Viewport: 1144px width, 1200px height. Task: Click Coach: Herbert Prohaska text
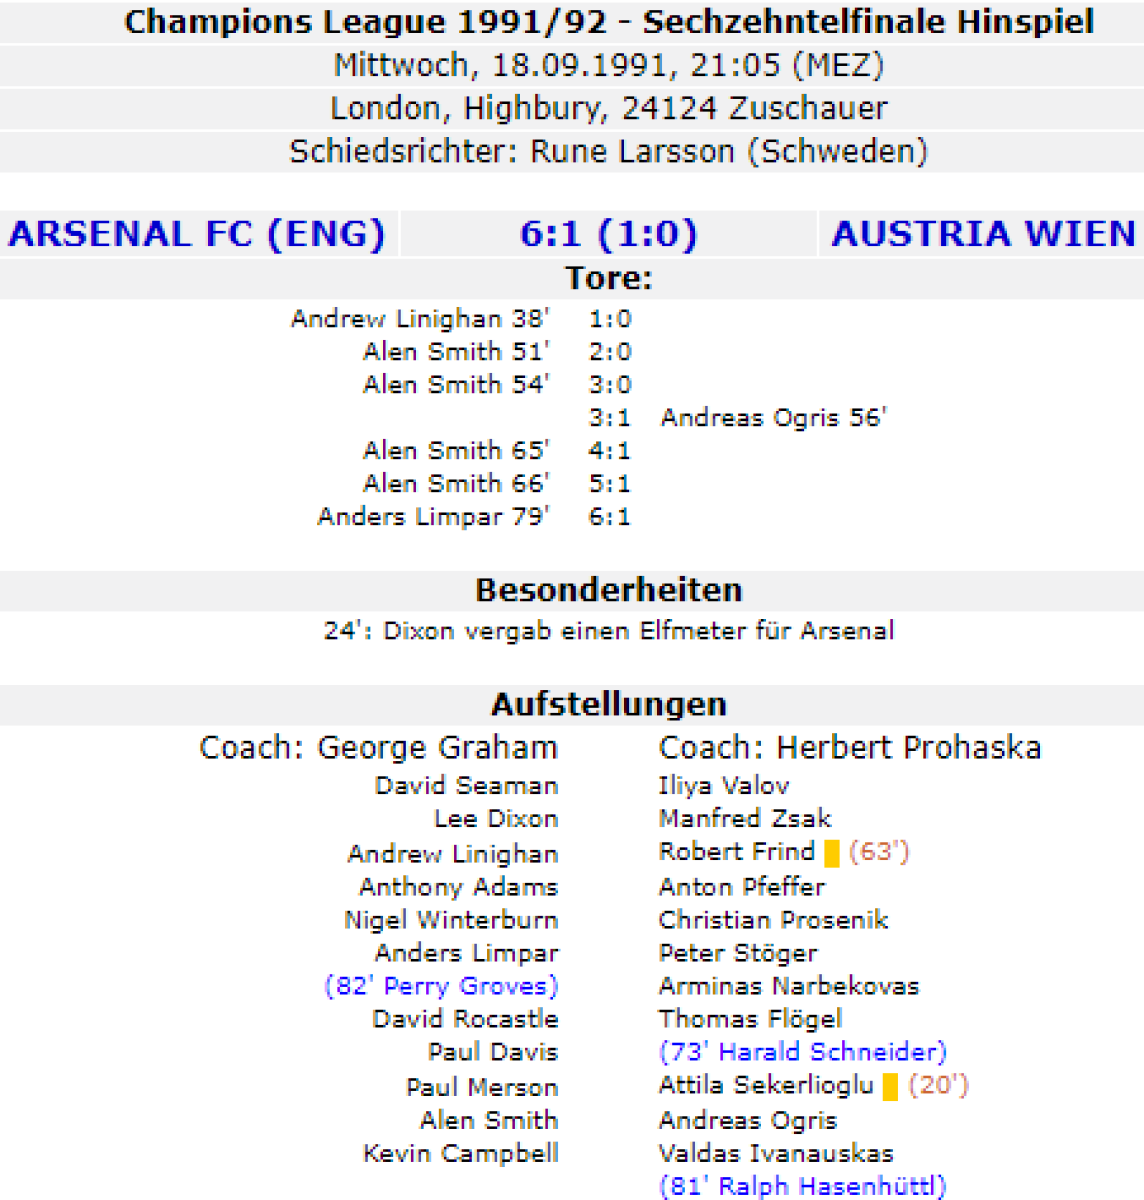pyautogui.click(x=850, y=748)
